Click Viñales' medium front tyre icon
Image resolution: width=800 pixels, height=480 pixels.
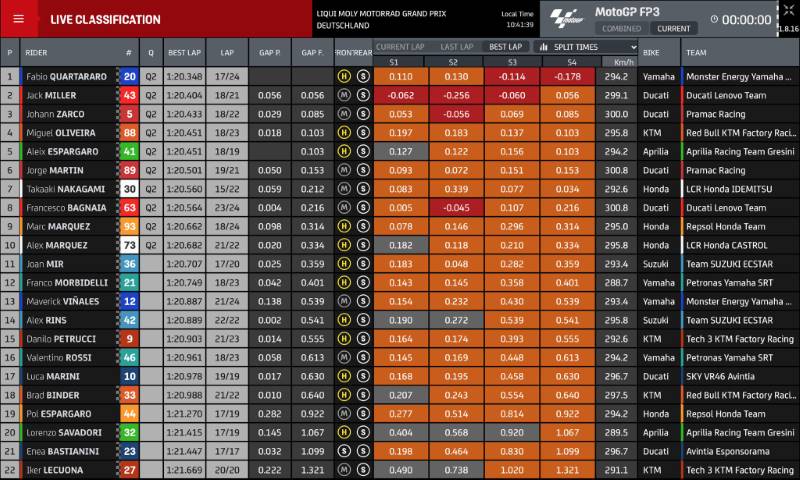click(344, 301)
